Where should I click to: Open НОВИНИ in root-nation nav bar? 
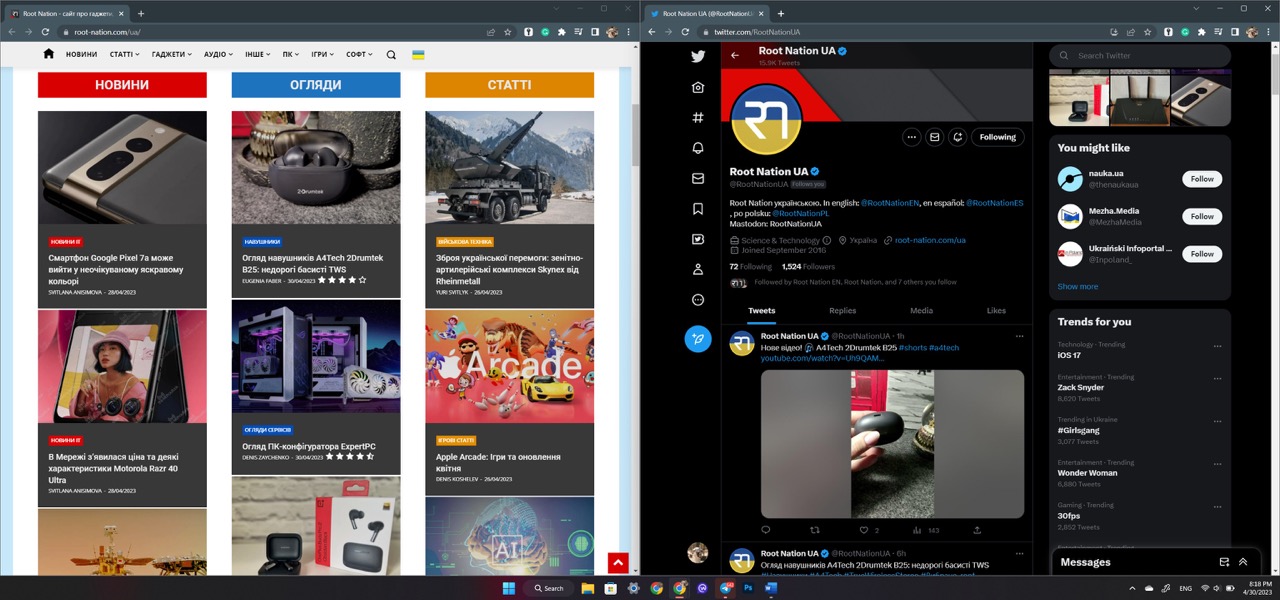[82, 55]
